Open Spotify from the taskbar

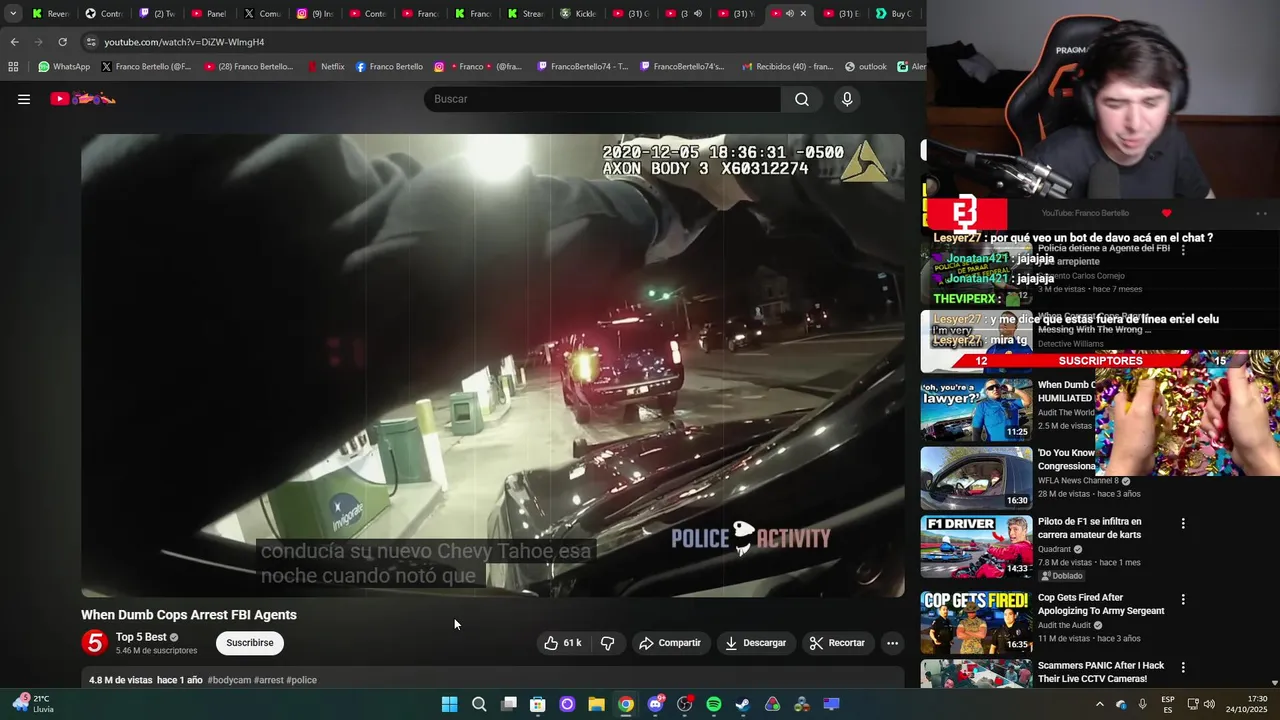click(713, 704)
